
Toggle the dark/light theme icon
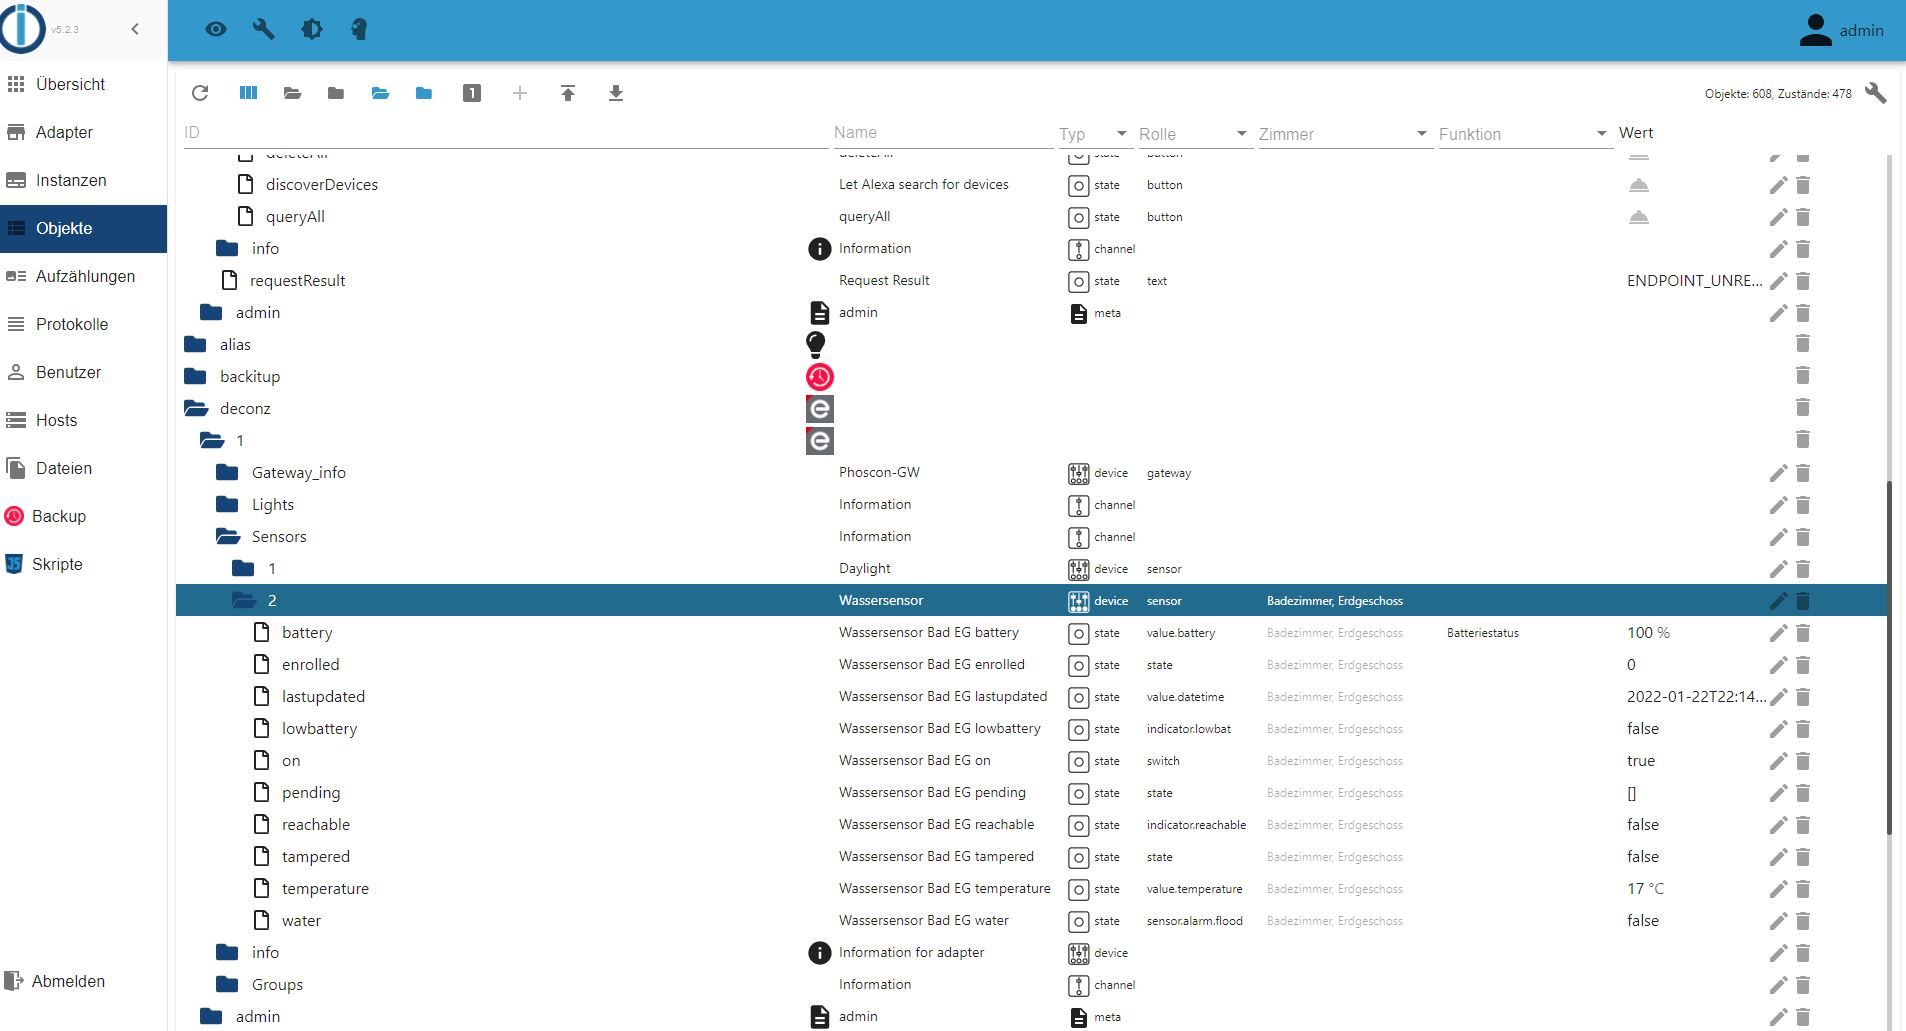(312, 29)
